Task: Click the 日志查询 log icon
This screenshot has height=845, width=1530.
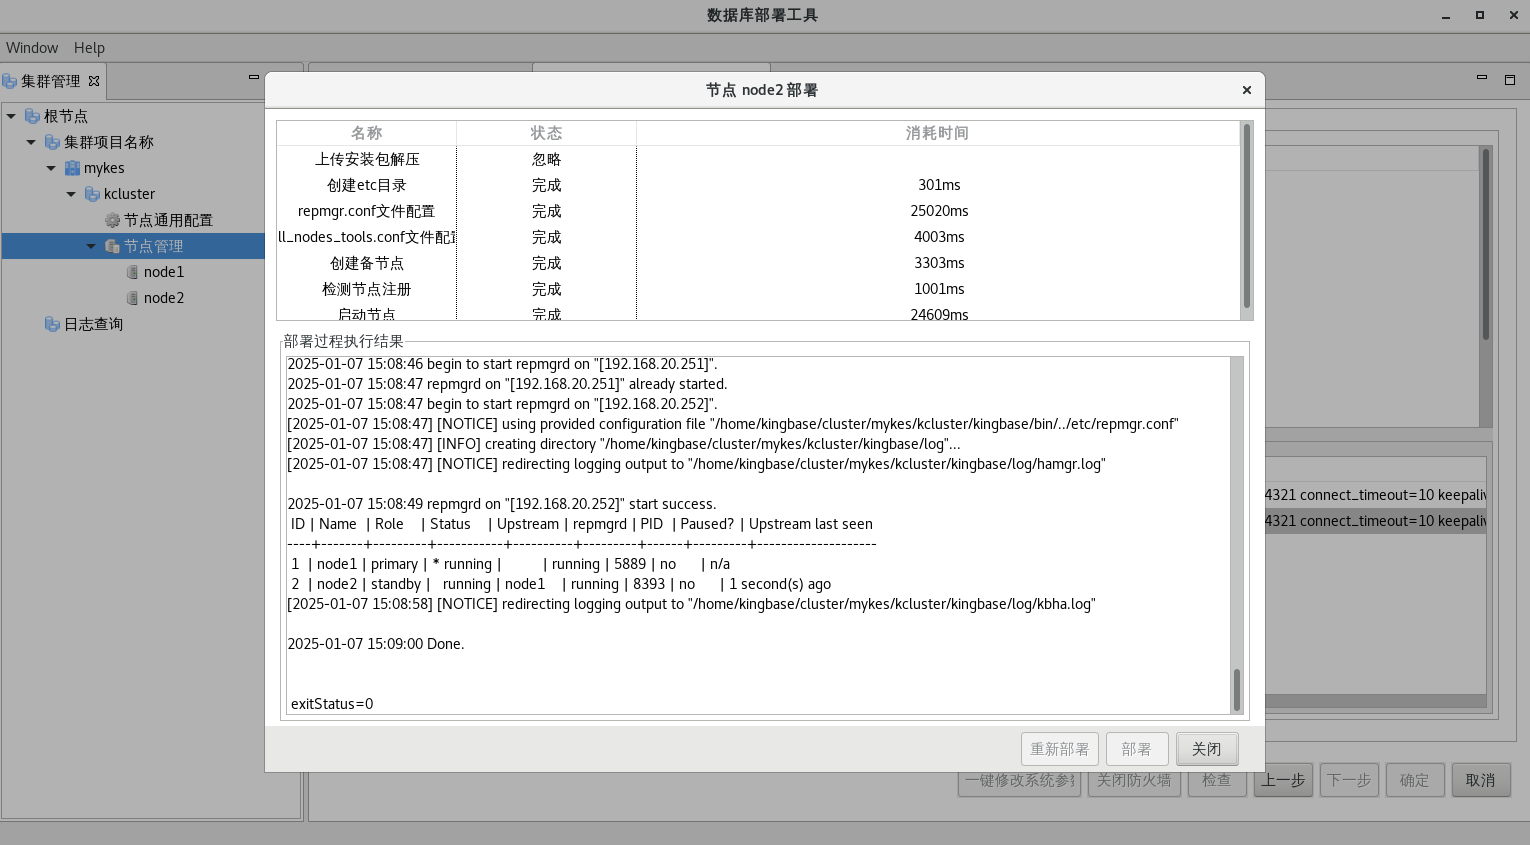Action: pos(52,324)
